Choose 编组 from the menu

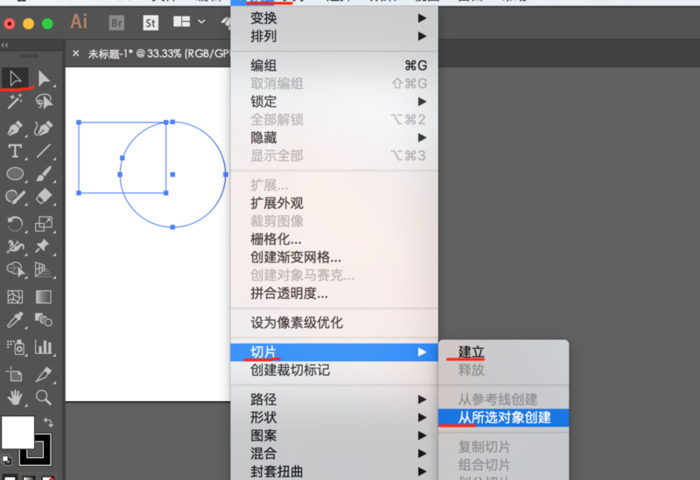click(334, 66)
